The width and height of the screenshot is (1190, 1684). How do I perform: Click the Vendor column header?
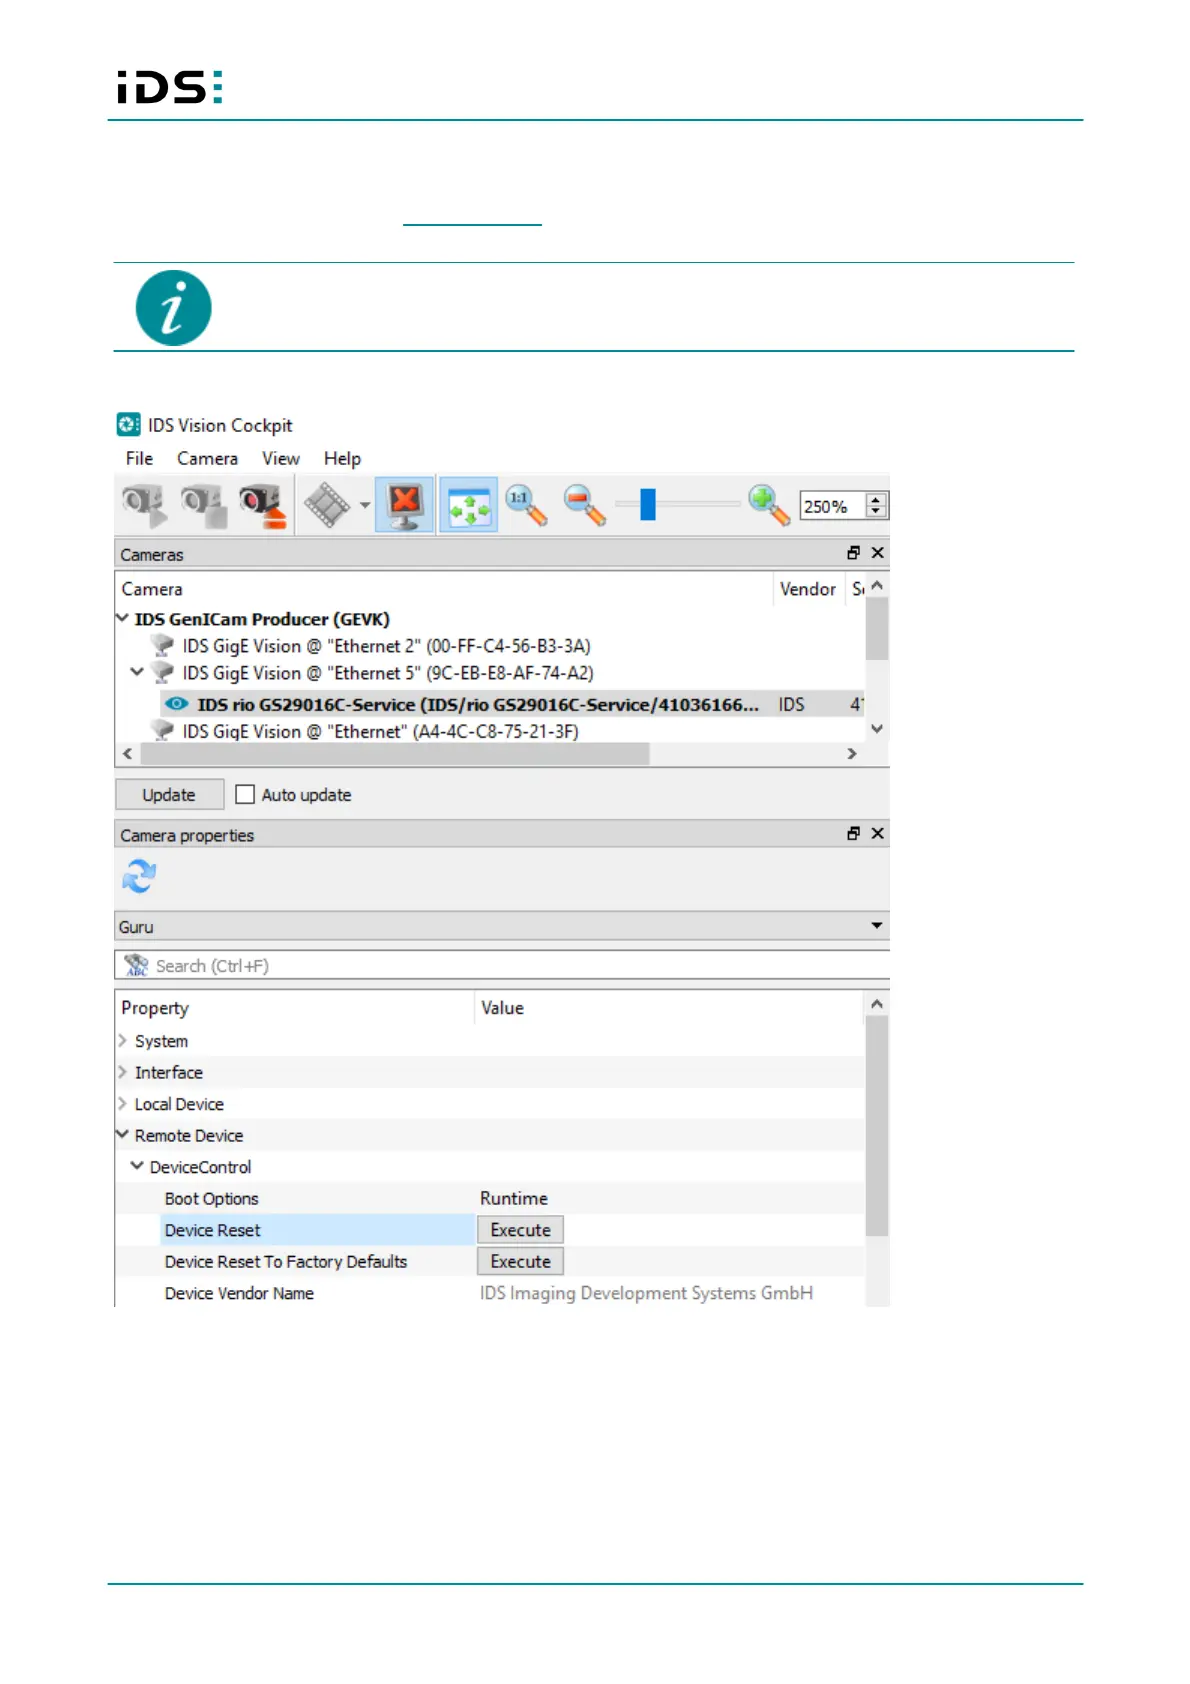(x=808, y=589)
